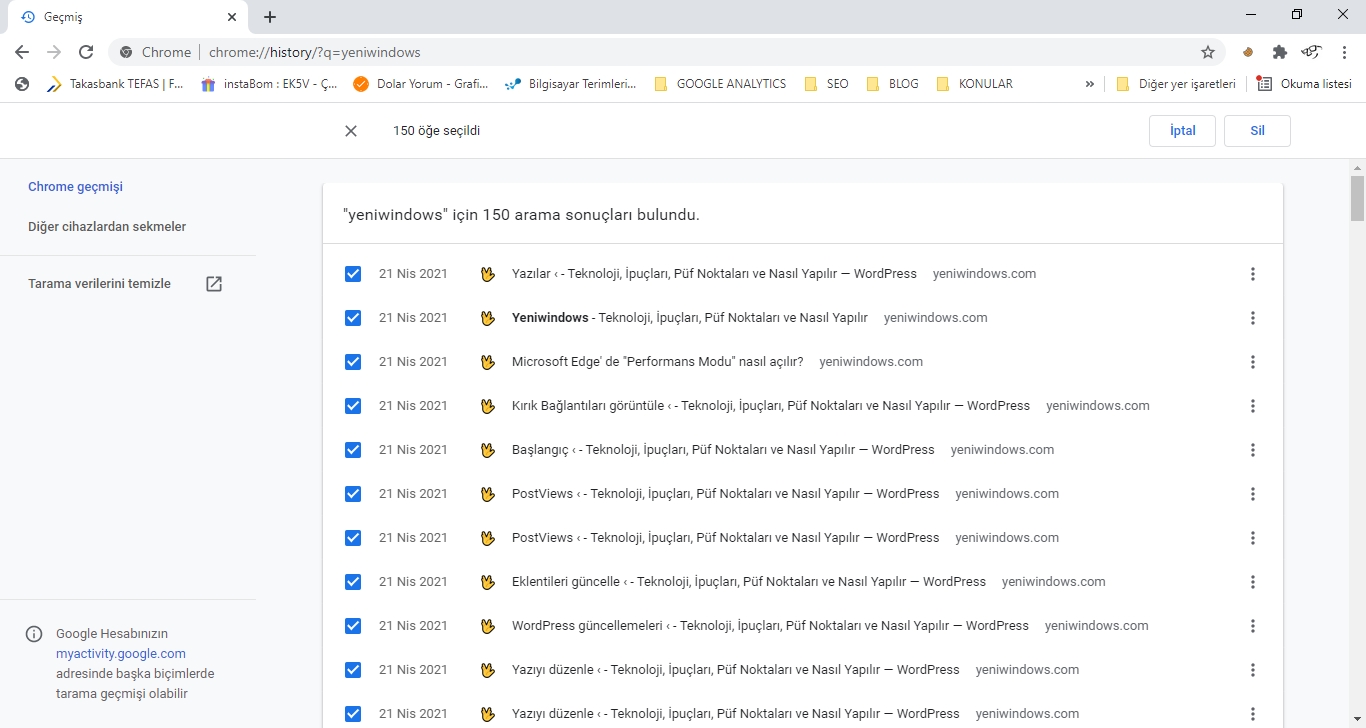Open the Yeniwindows history link
This screenshot has width=1366, height=728.
tap(689, 318)
